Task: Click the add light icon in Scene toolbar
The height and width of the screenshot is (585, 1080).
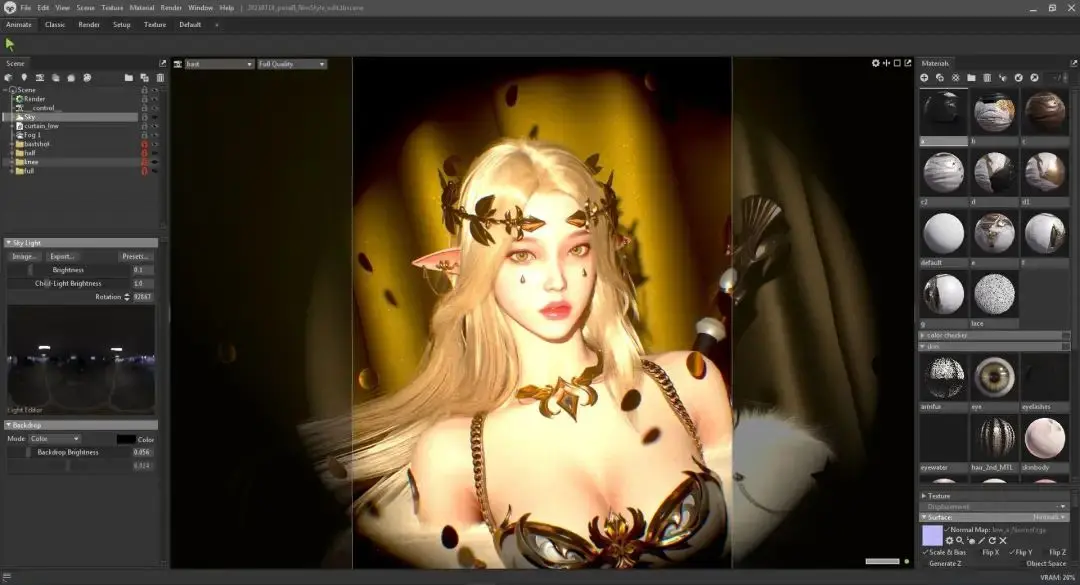Action: (24, 77)
